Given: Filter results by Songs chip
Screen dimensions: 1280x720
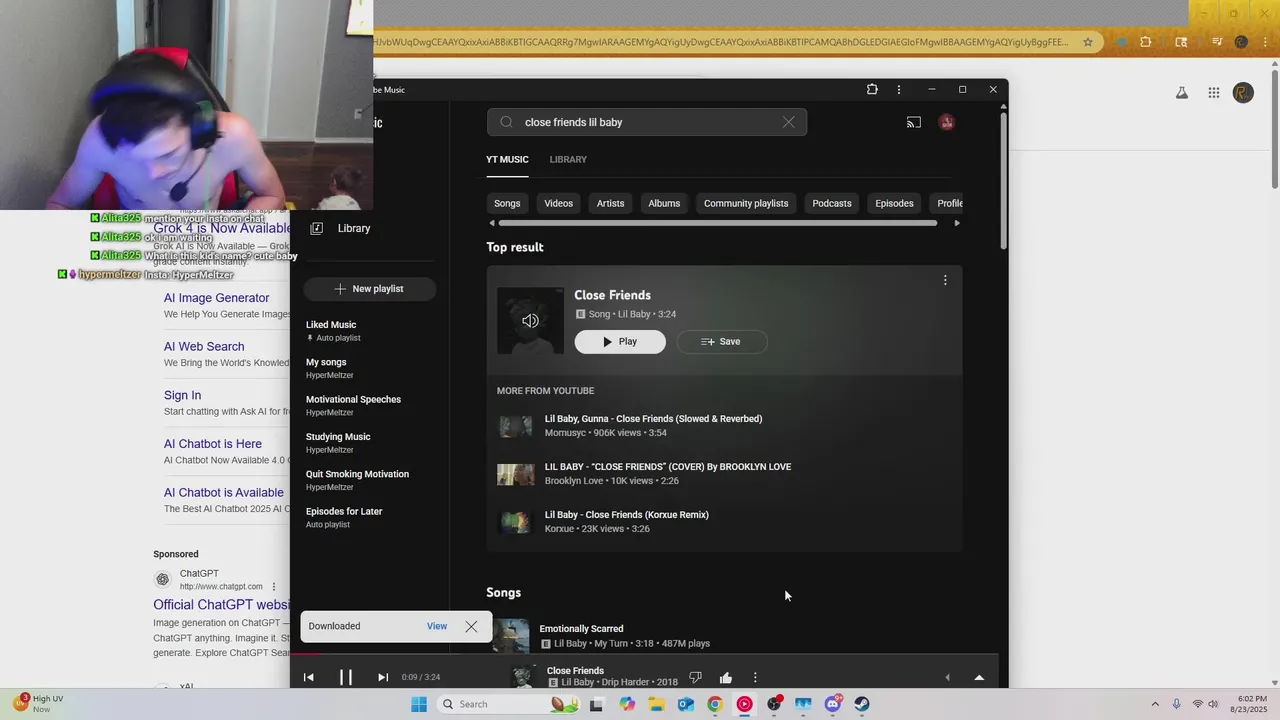Looking at the screenshot, I should click(507, 203).
